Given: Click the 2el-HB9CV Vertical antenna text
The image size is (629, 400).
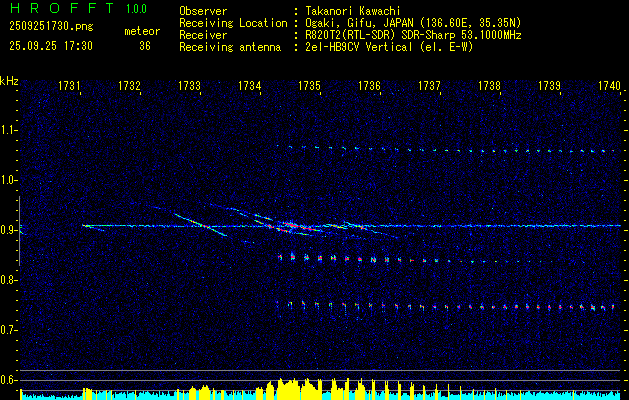Looking at the screenshot, I should click(389, 47).
